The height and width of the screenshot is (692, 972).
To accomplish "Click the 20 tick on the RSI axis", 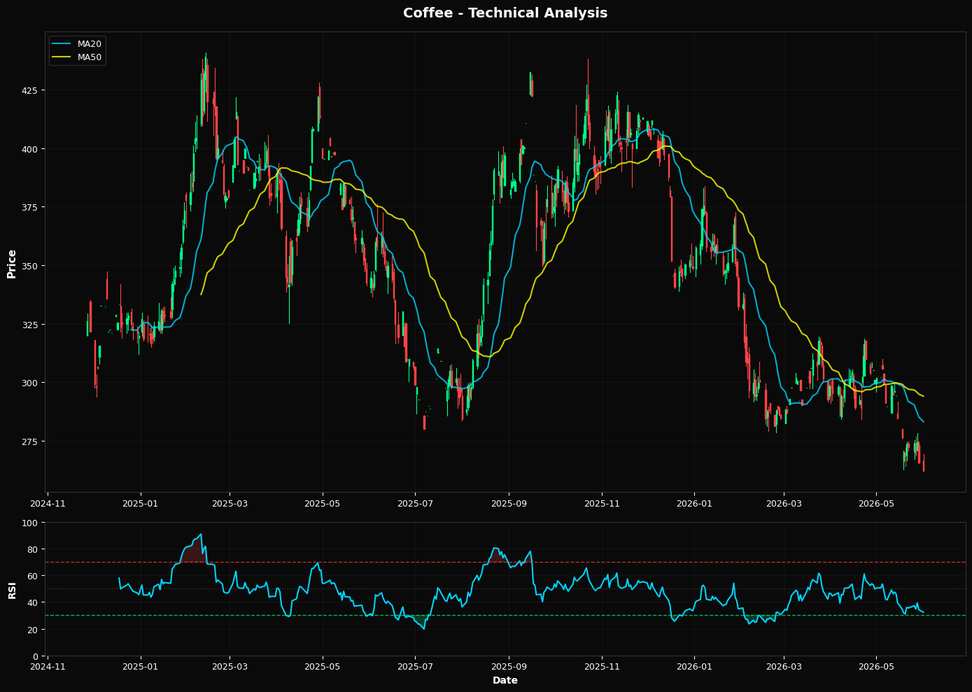I will point(35,629).
